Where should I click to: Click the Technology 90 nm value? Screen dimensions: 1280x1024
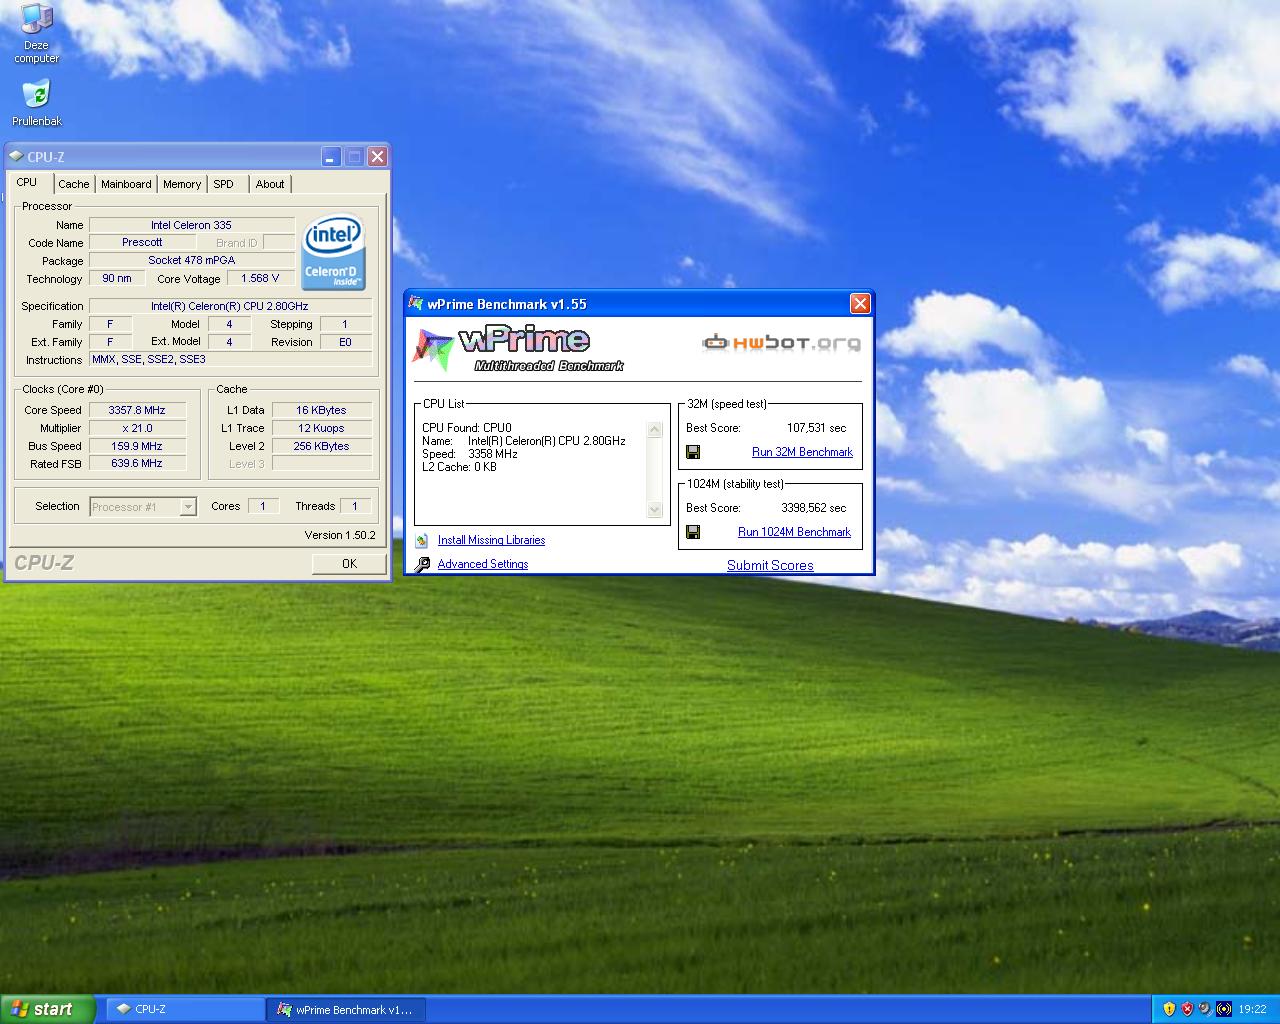click(x=117, y=278)
